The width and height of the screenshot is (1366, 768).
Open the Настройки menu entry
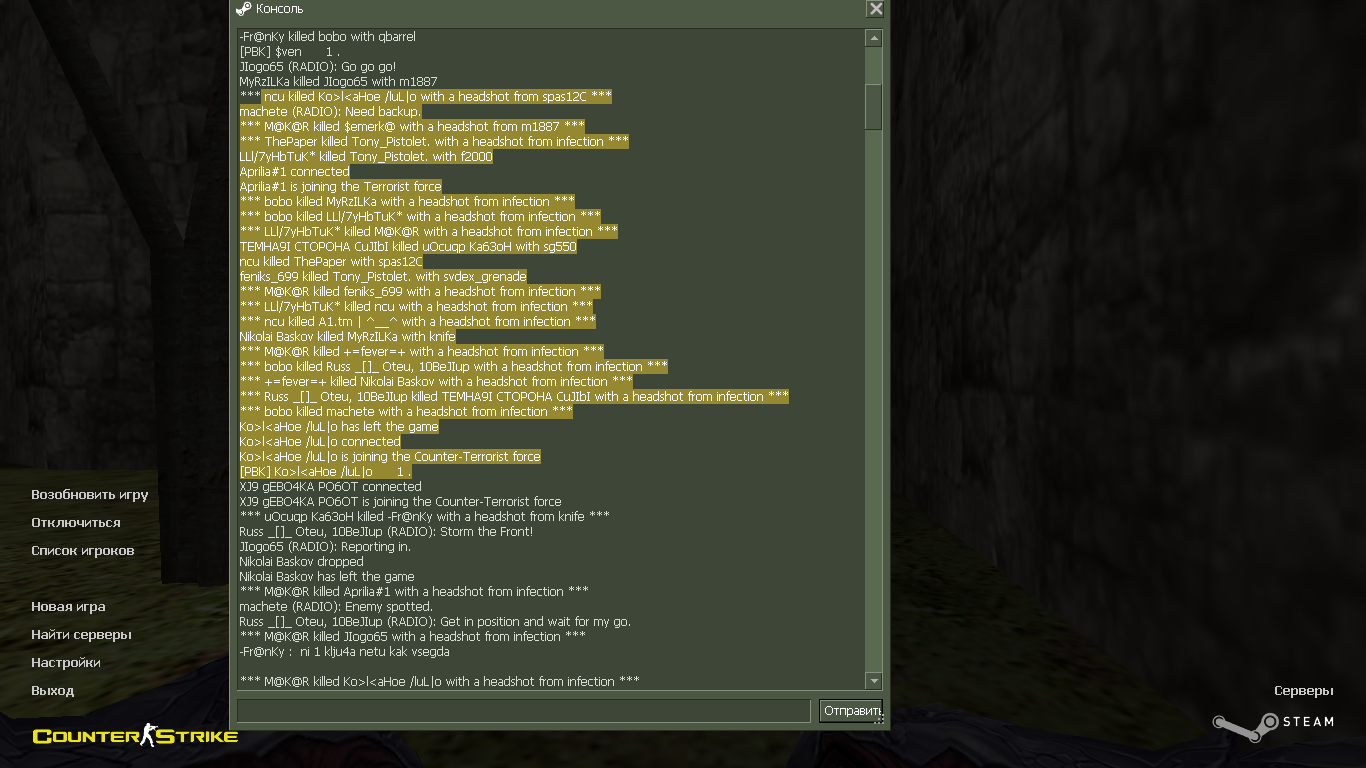click(65, 663)
